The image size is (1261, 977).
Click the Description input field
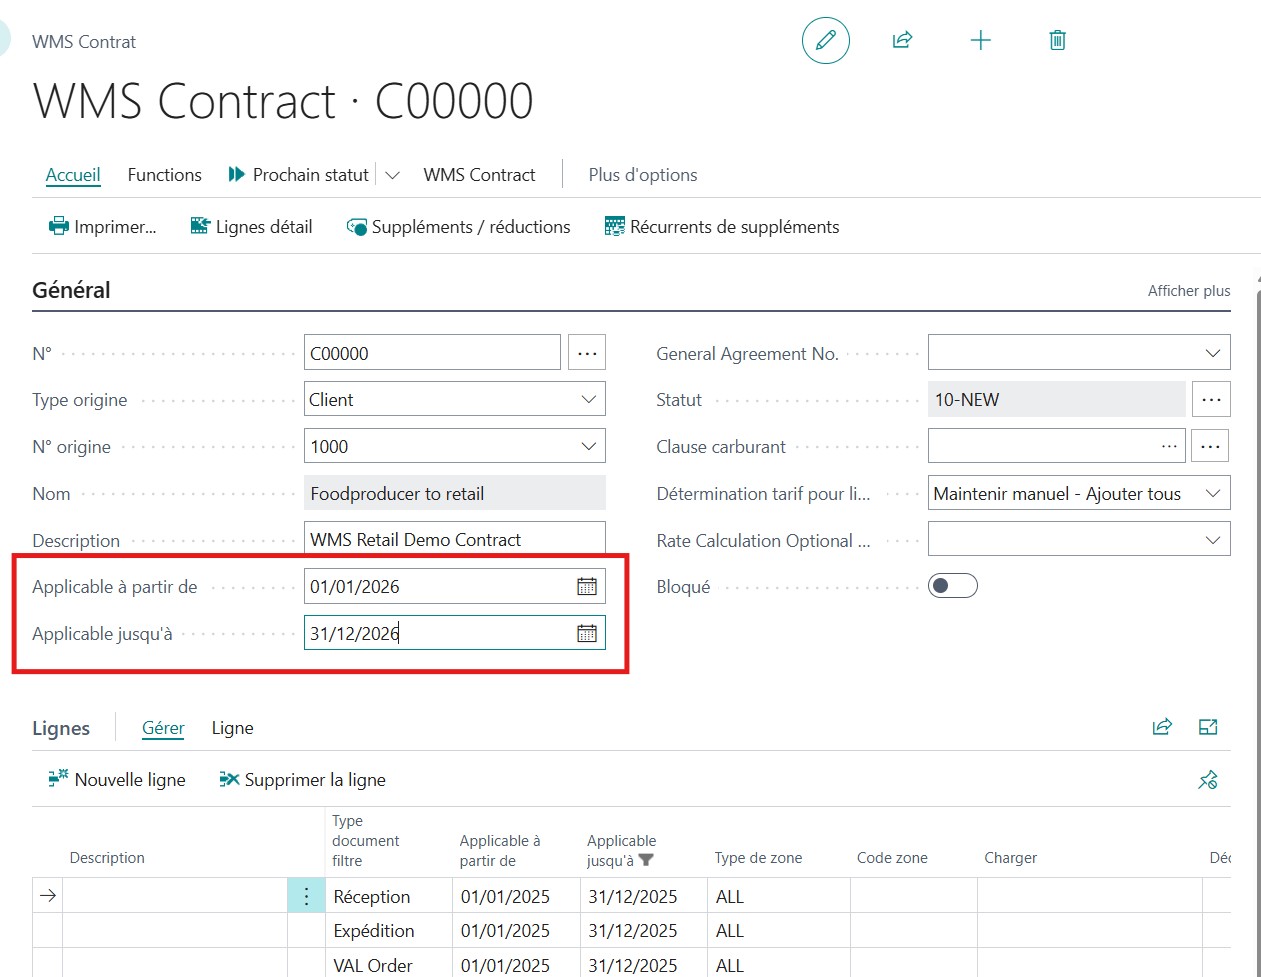click(454, 540)
